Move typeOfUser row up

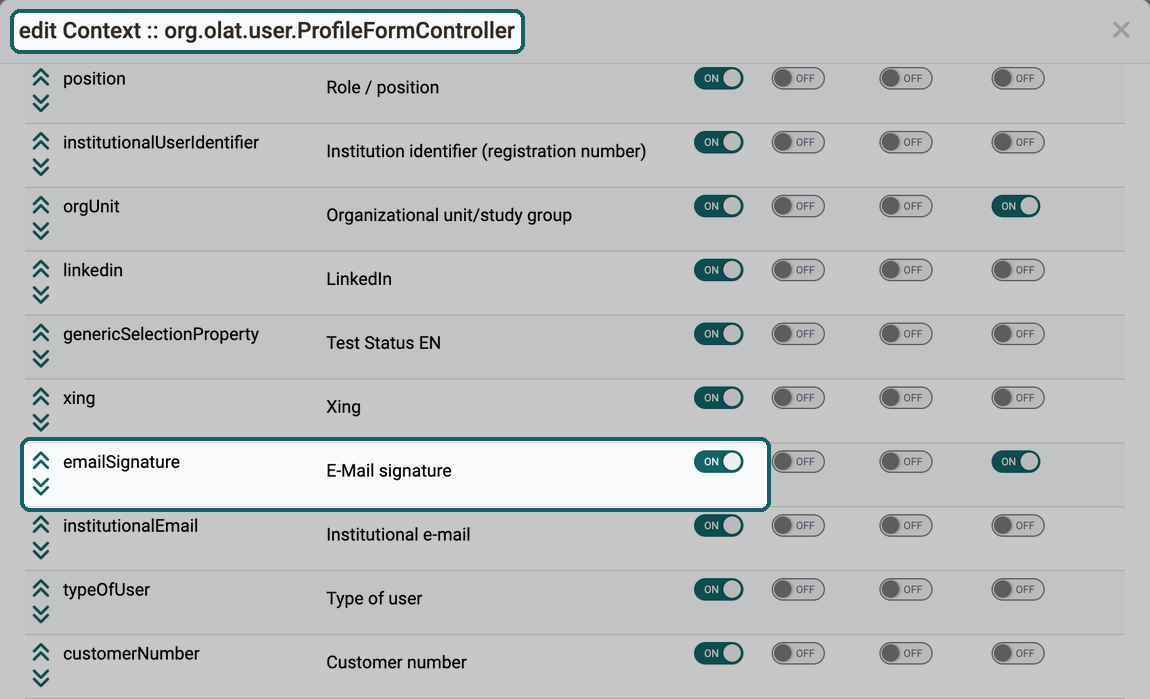coord(40,588)
